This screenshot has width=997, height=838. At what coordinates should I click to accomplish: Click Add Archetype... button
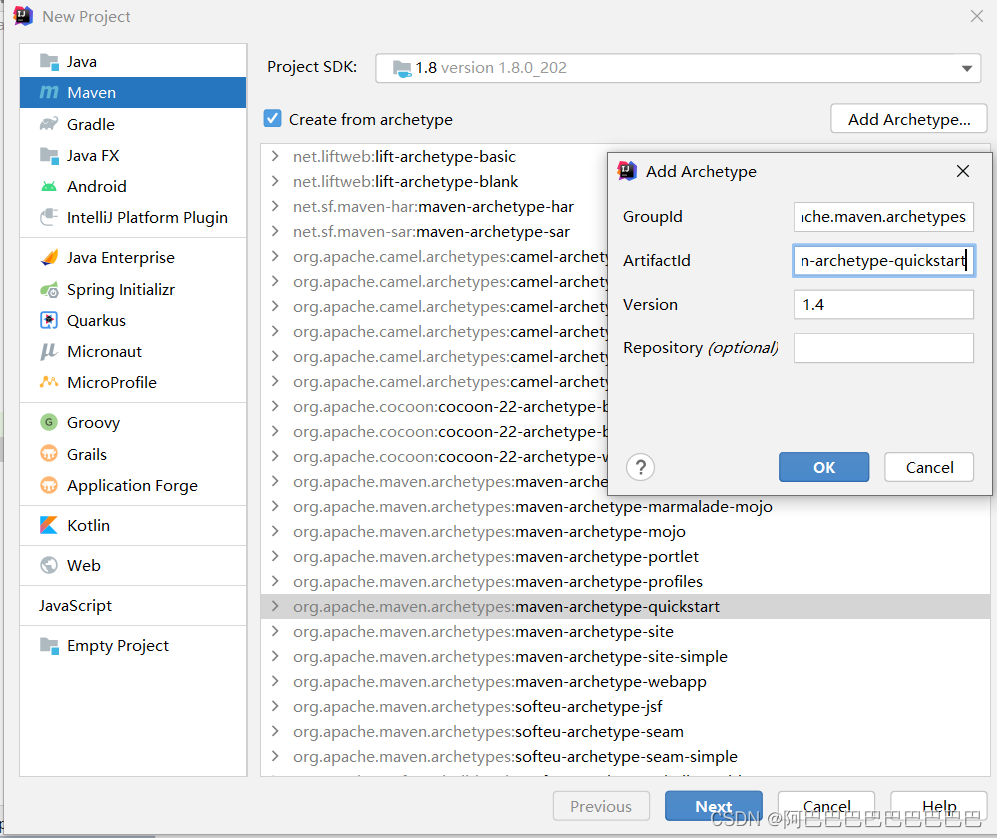(909, 119)
